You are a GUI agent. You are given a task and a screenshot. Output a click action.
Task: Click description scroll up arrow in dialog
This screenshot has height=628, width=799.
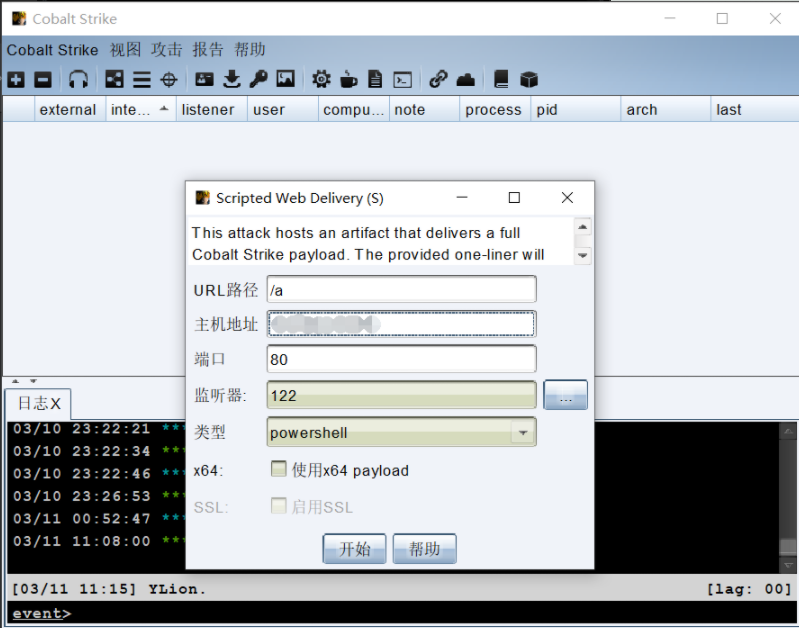[x=582, y=226]
